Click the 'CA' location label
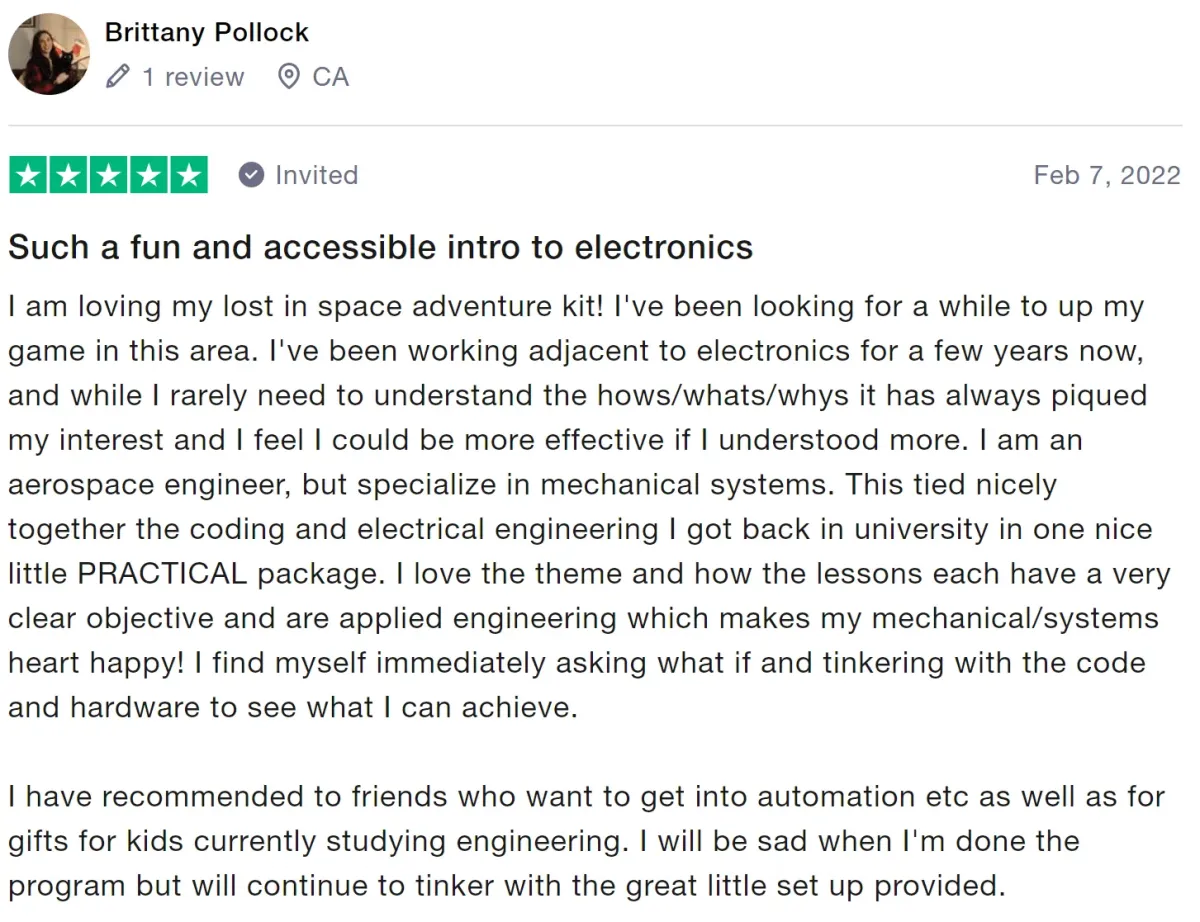This screenshot has width=1200, height=922. (330, 77)
